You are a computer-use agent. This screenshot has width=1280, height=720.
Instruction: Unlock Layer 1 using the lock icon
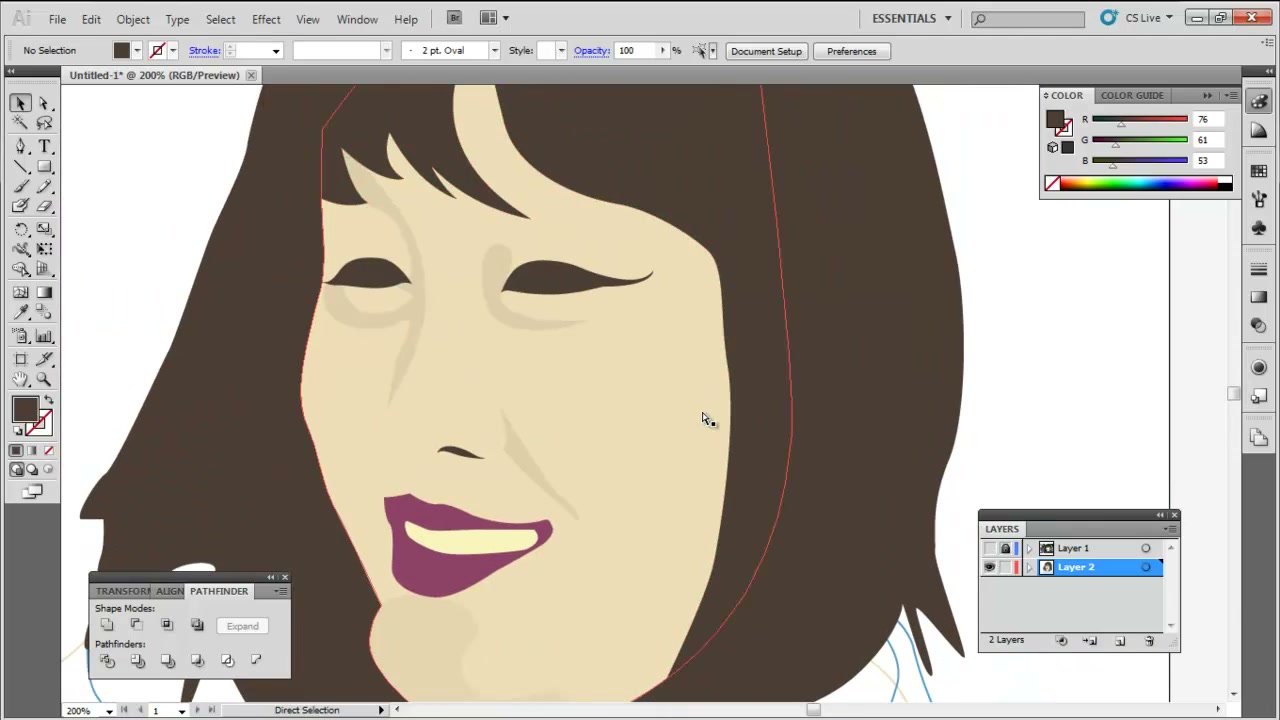tap(1005, 548)
